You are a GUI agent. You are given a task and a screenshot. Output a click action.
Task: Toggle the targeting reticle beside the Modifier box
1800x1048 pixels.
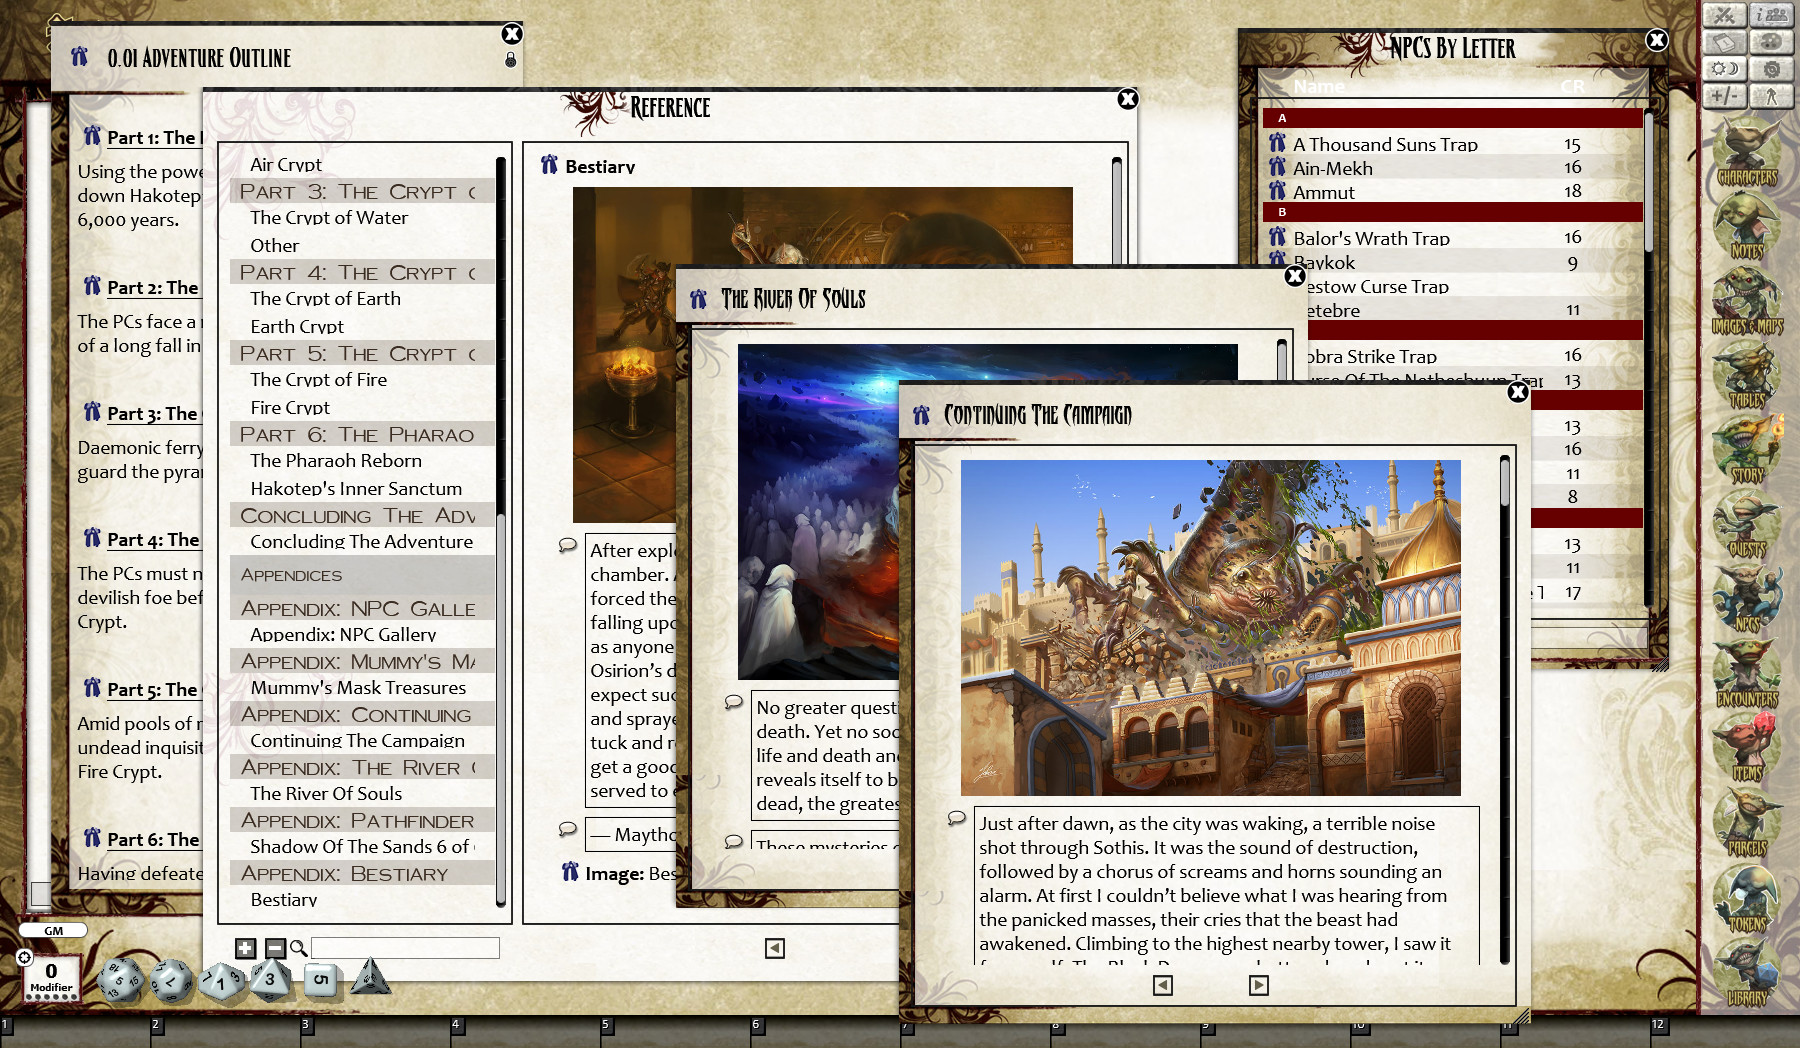(x=23, y=957)
